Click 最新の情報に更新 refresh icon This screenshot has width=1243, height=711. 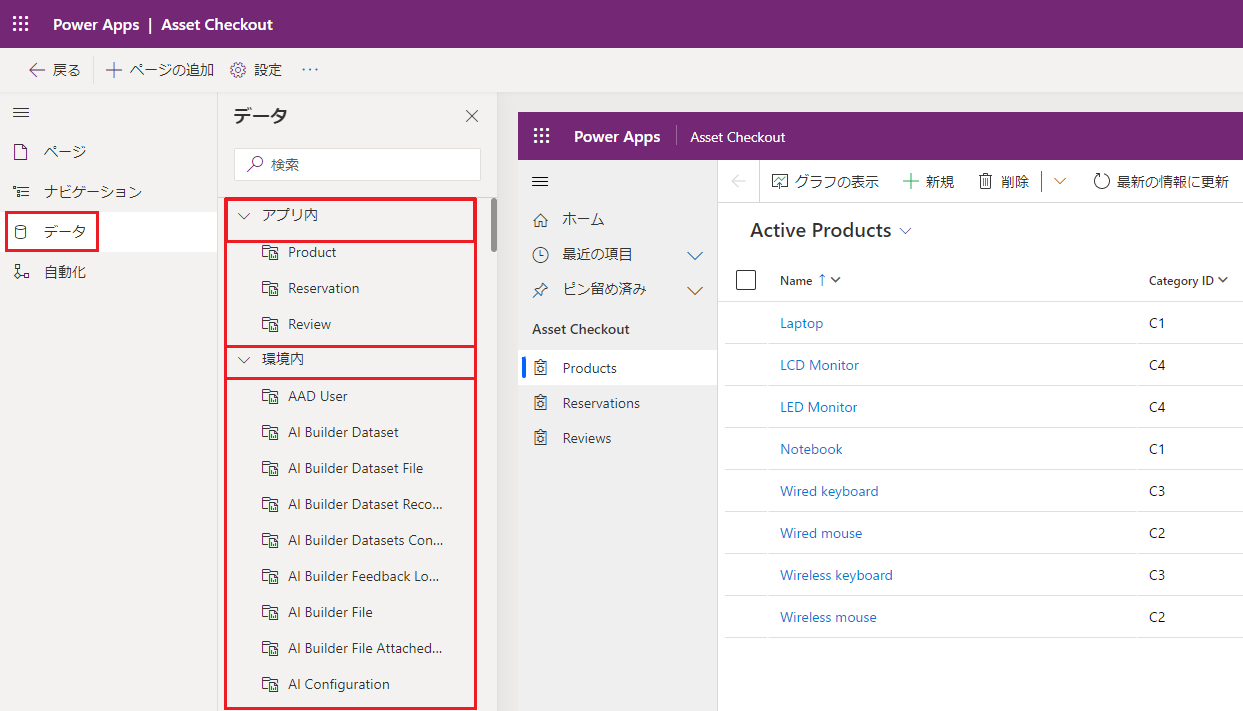(x=1101, y=181)
